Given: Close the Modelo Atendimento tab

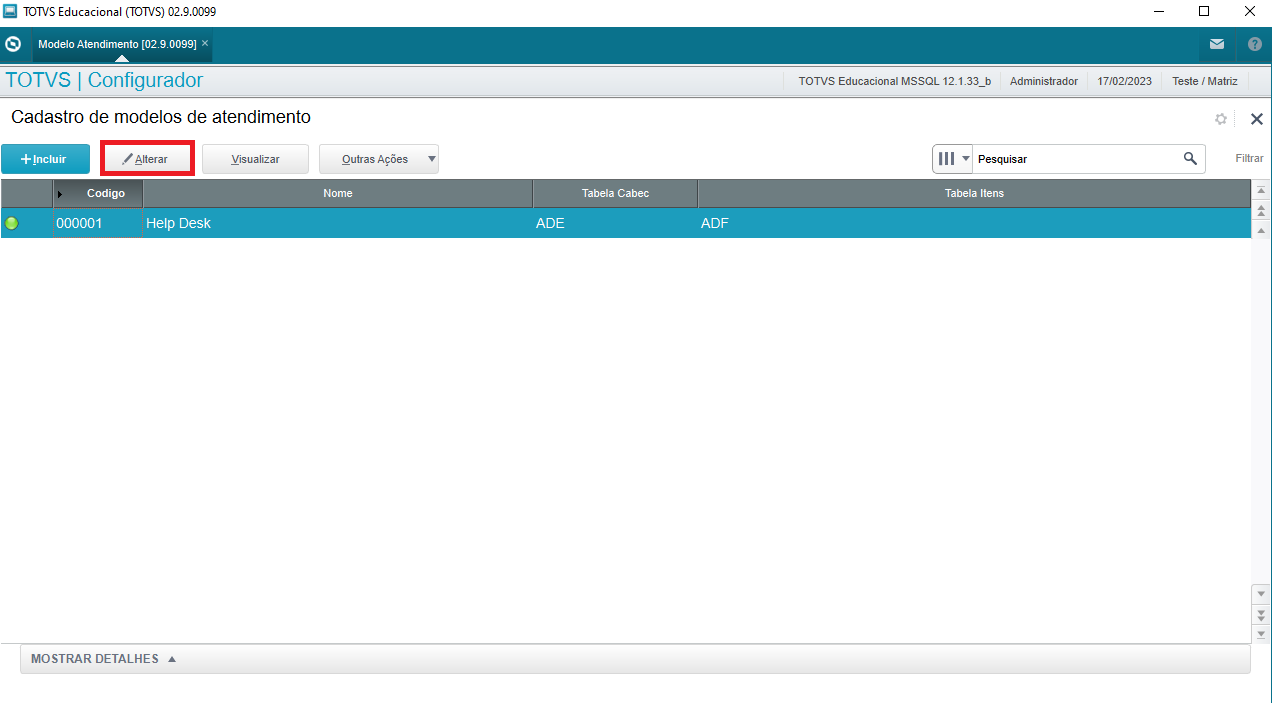Looking at the screenshot, I should pos(205,43).
